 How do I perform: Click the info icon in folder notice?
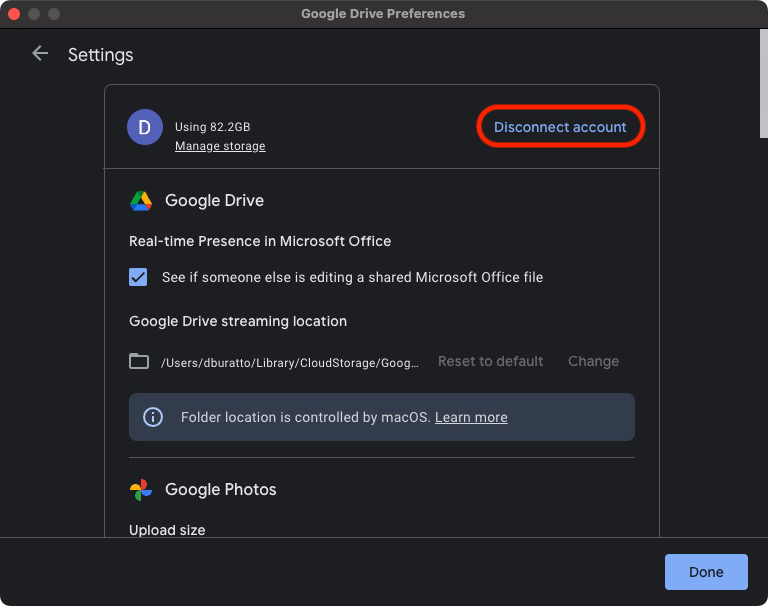click(x=153, y=417)
